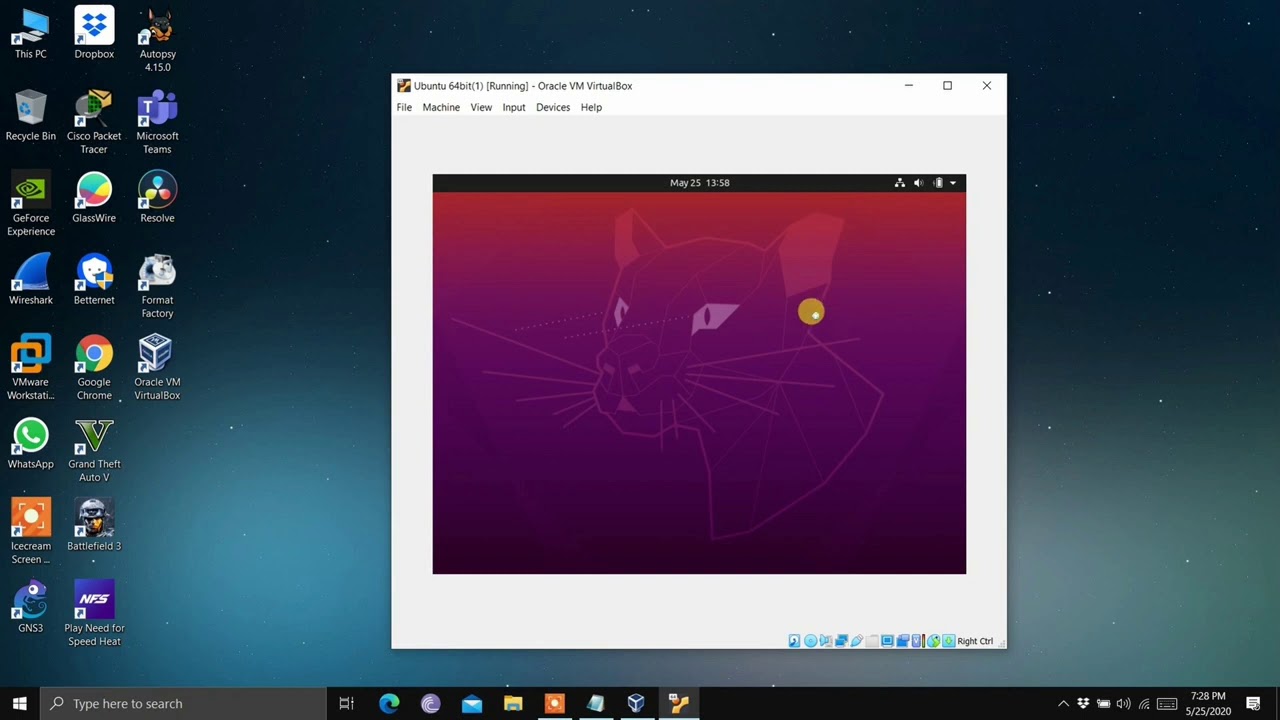Click the audio icon in VirtualBox status bar
The width and height of the screenshot is (1280, 720).
826,641
